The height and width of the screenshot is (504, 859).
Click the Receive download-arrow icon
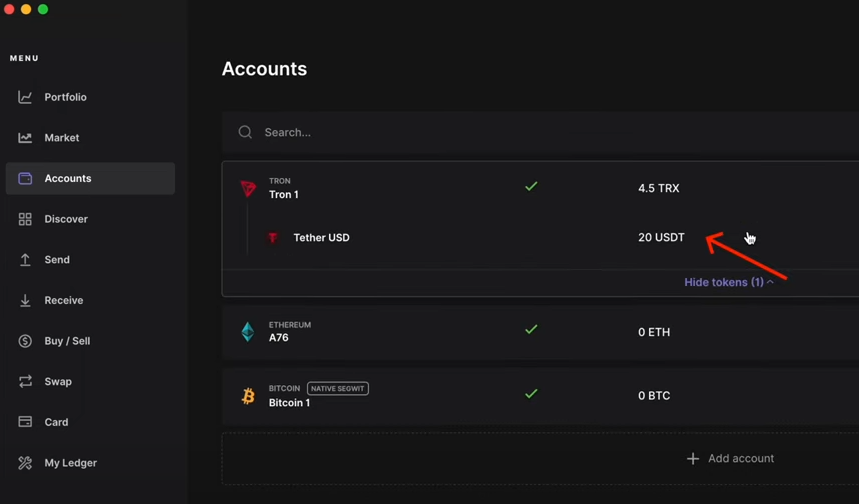click(25, 300)
